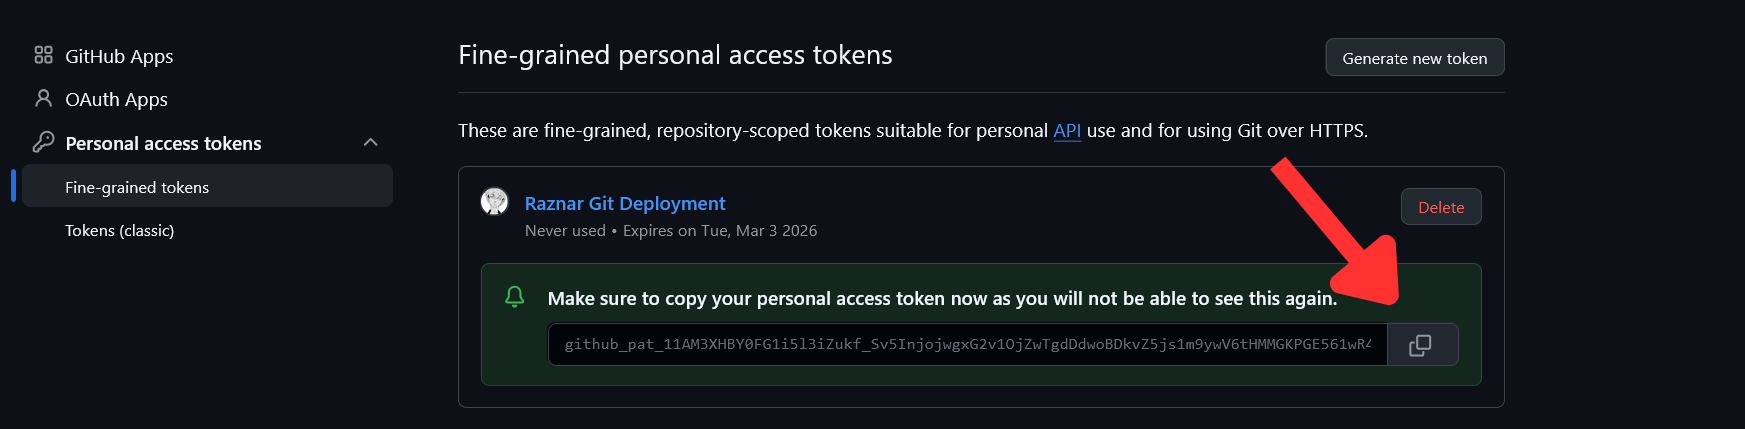Copy the token using the copy icon
This screenshot has width=1745, height=429.
tap(1420, 345)
